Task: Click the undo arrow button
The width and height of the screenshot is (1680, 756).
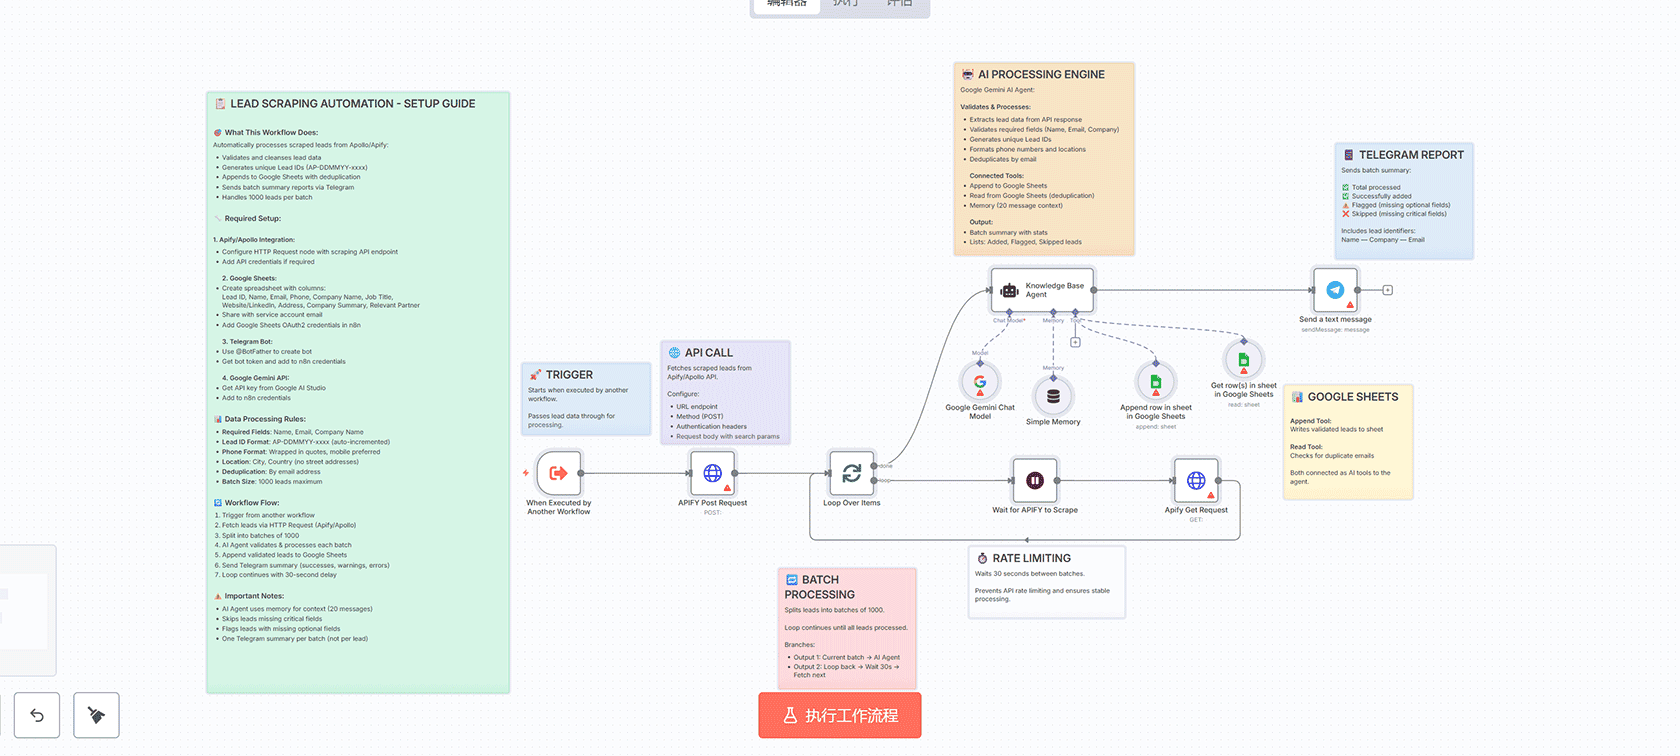Action: click(x=37, y=715)
